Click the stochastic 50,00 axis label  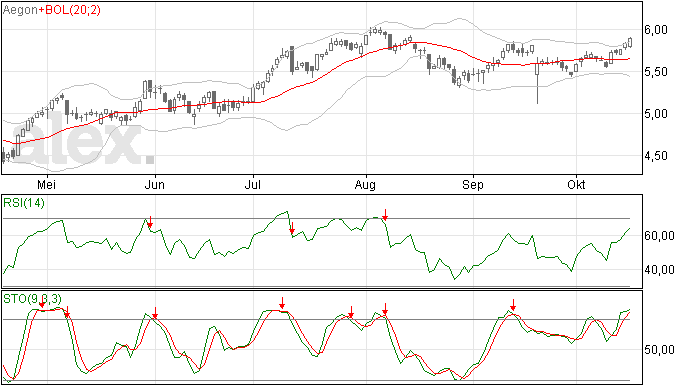659,350
